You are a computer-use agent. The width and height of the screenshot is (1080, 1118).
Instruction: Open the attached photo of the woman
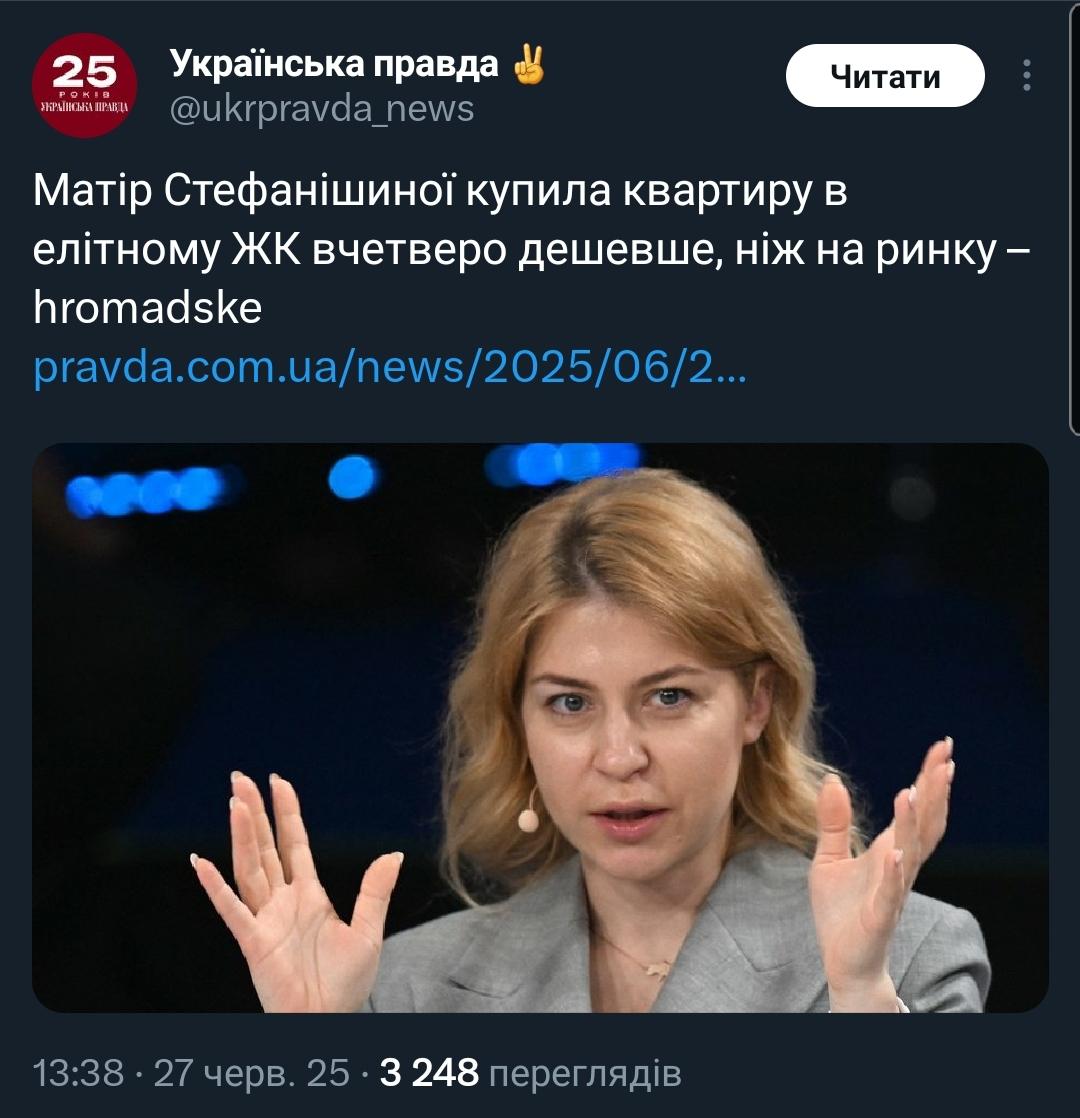[540, 727]
